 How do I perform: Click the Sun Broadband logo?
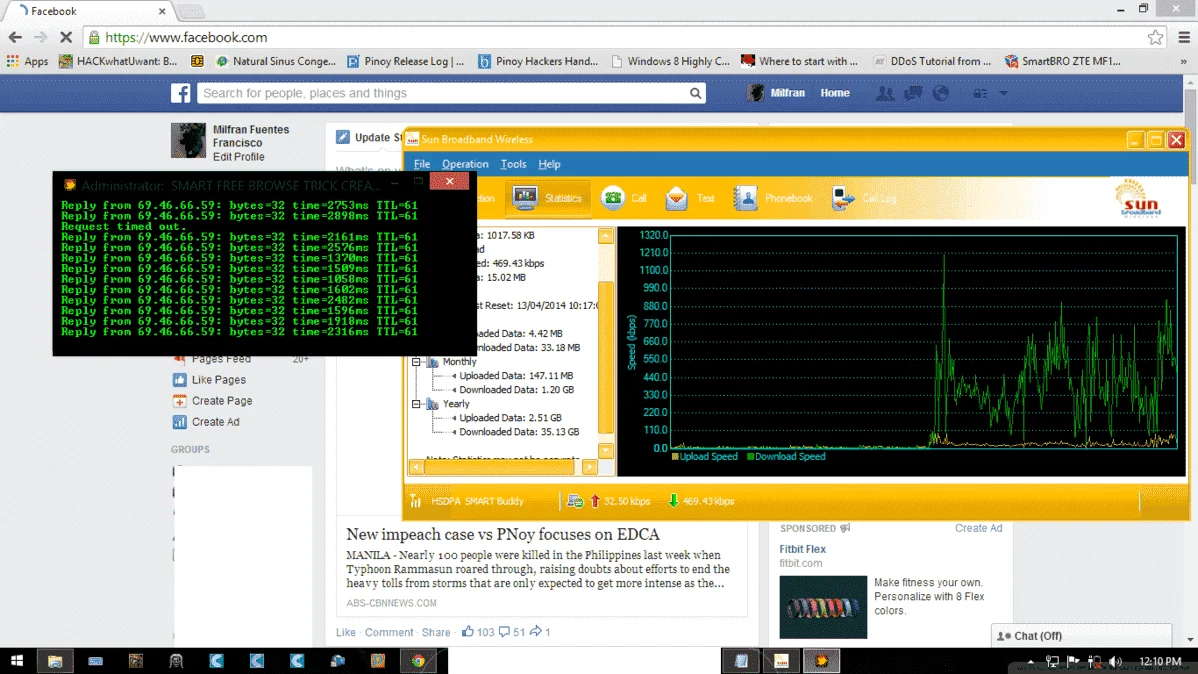[1139, 199]
